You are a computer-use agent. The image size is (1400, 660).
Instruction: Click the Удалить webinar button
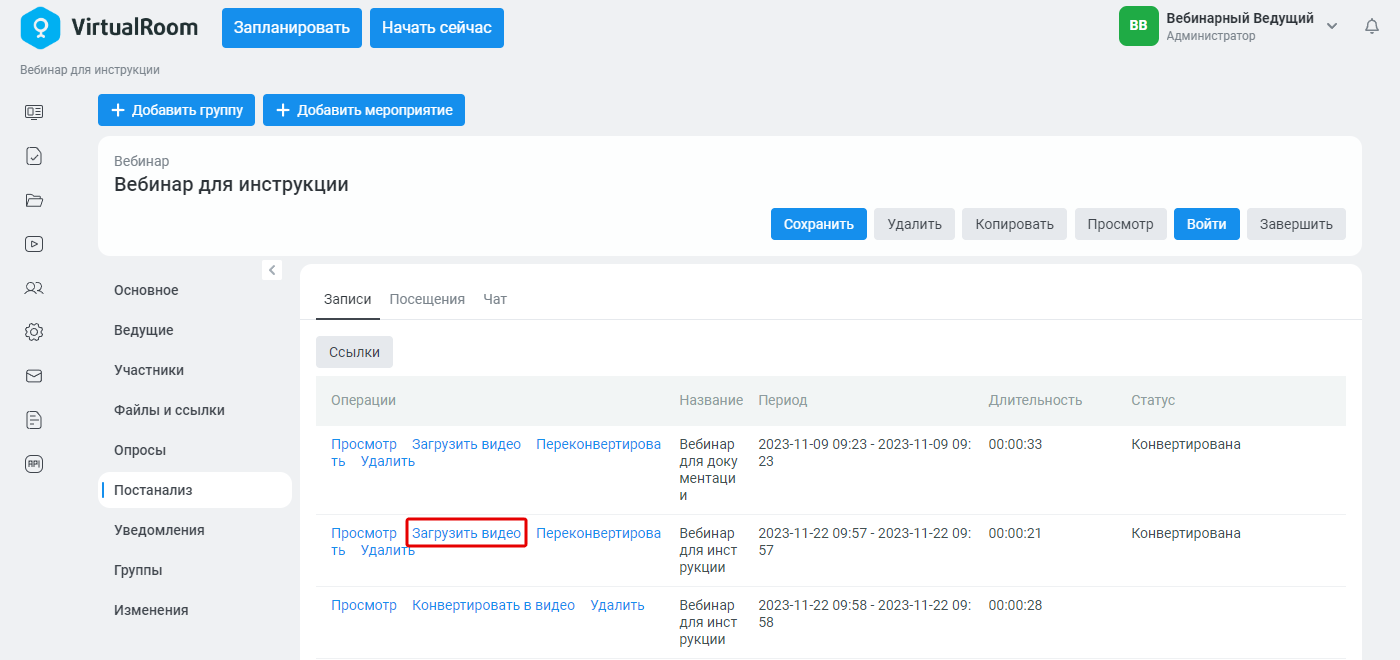[915, 224]
